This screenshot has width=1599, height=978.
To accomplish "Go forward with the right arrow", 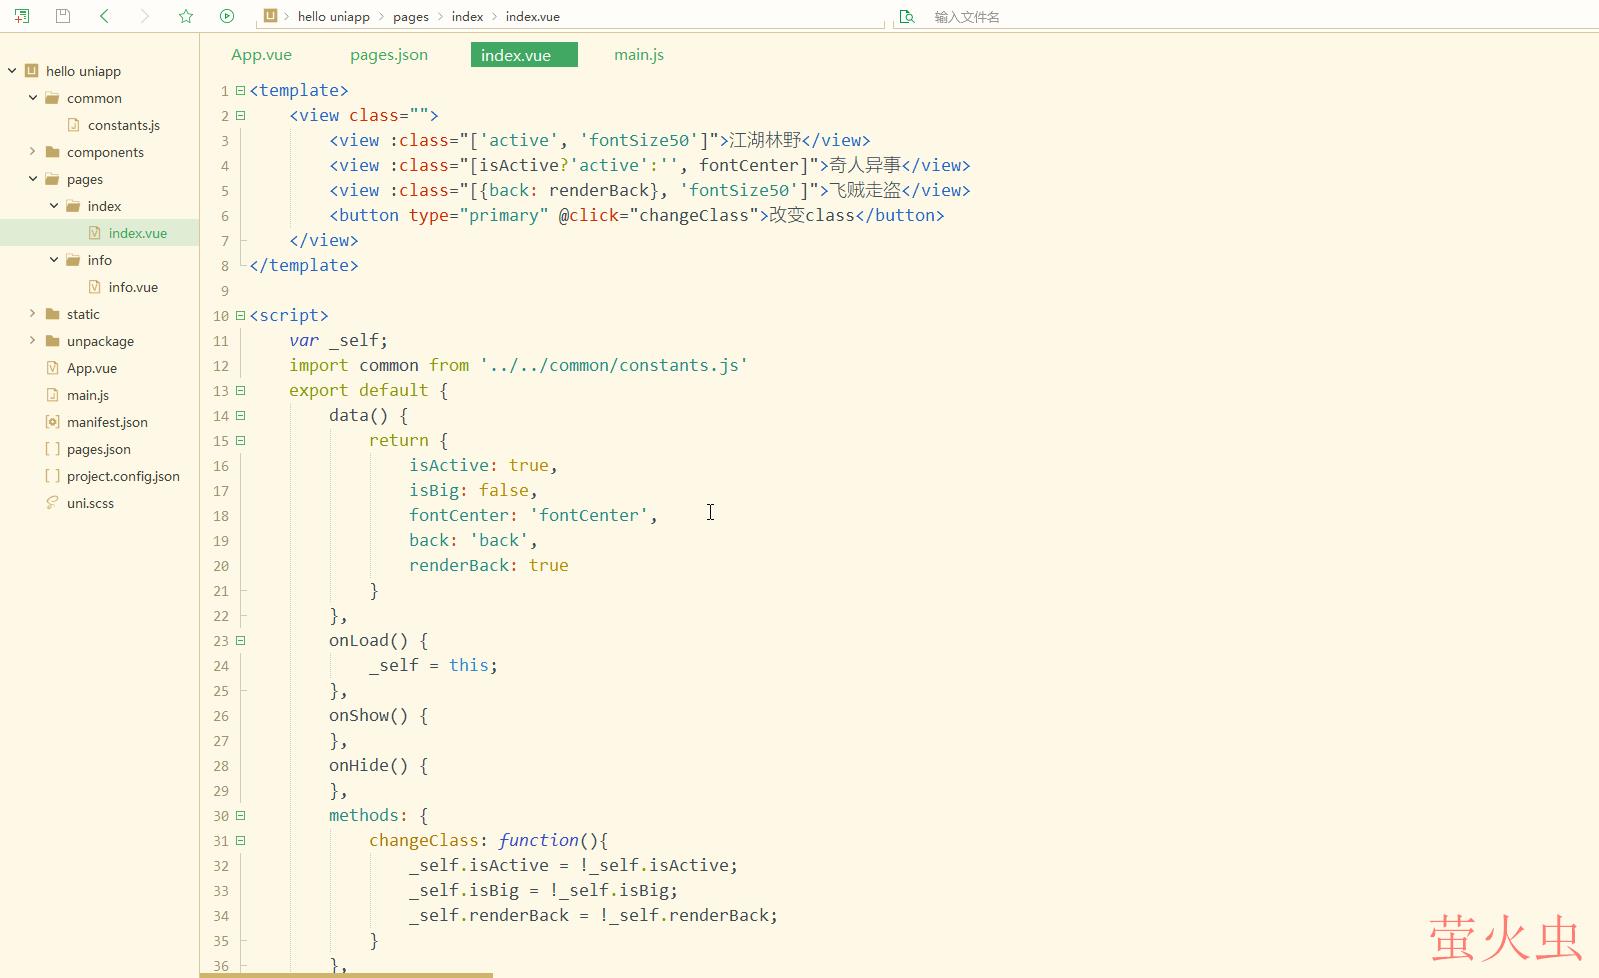I will coord(144,16).
